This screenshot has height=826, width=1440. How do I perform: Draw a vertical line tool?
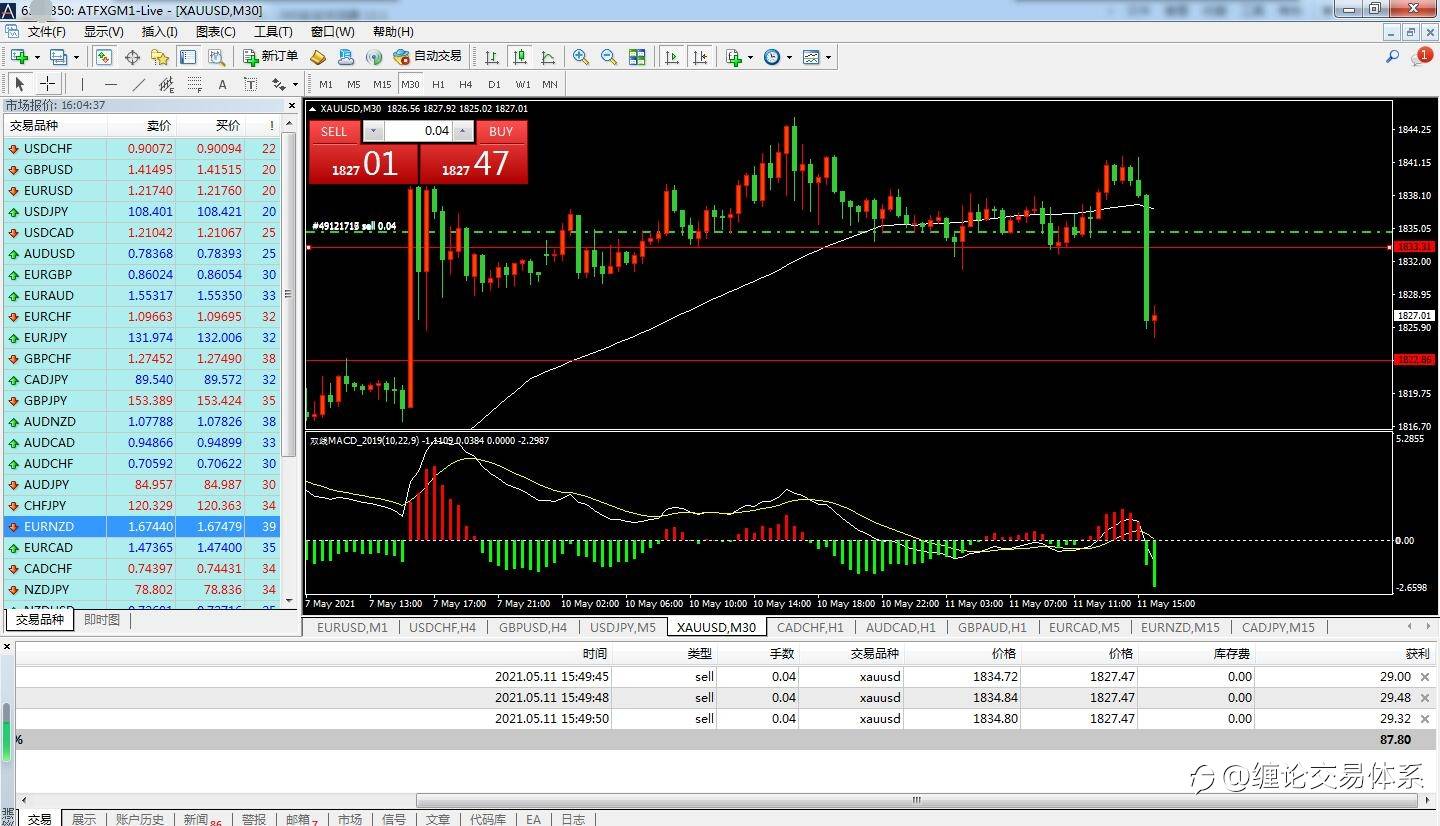pyautogui.click(x=83, y=84)
